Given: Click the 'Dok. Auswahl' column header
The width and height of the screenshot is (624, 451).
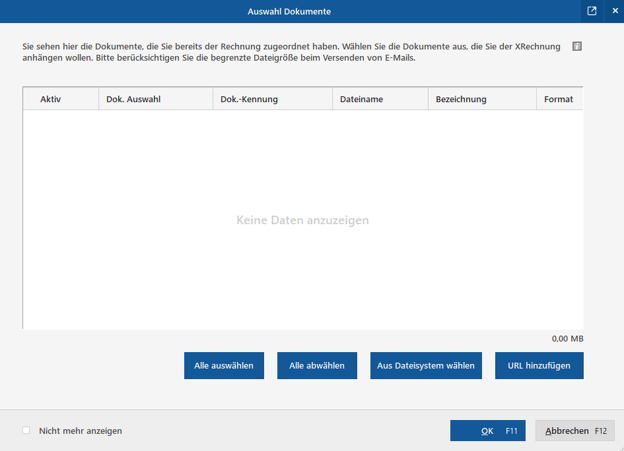Looking at the screenshot, I should [x=133, y=99].
